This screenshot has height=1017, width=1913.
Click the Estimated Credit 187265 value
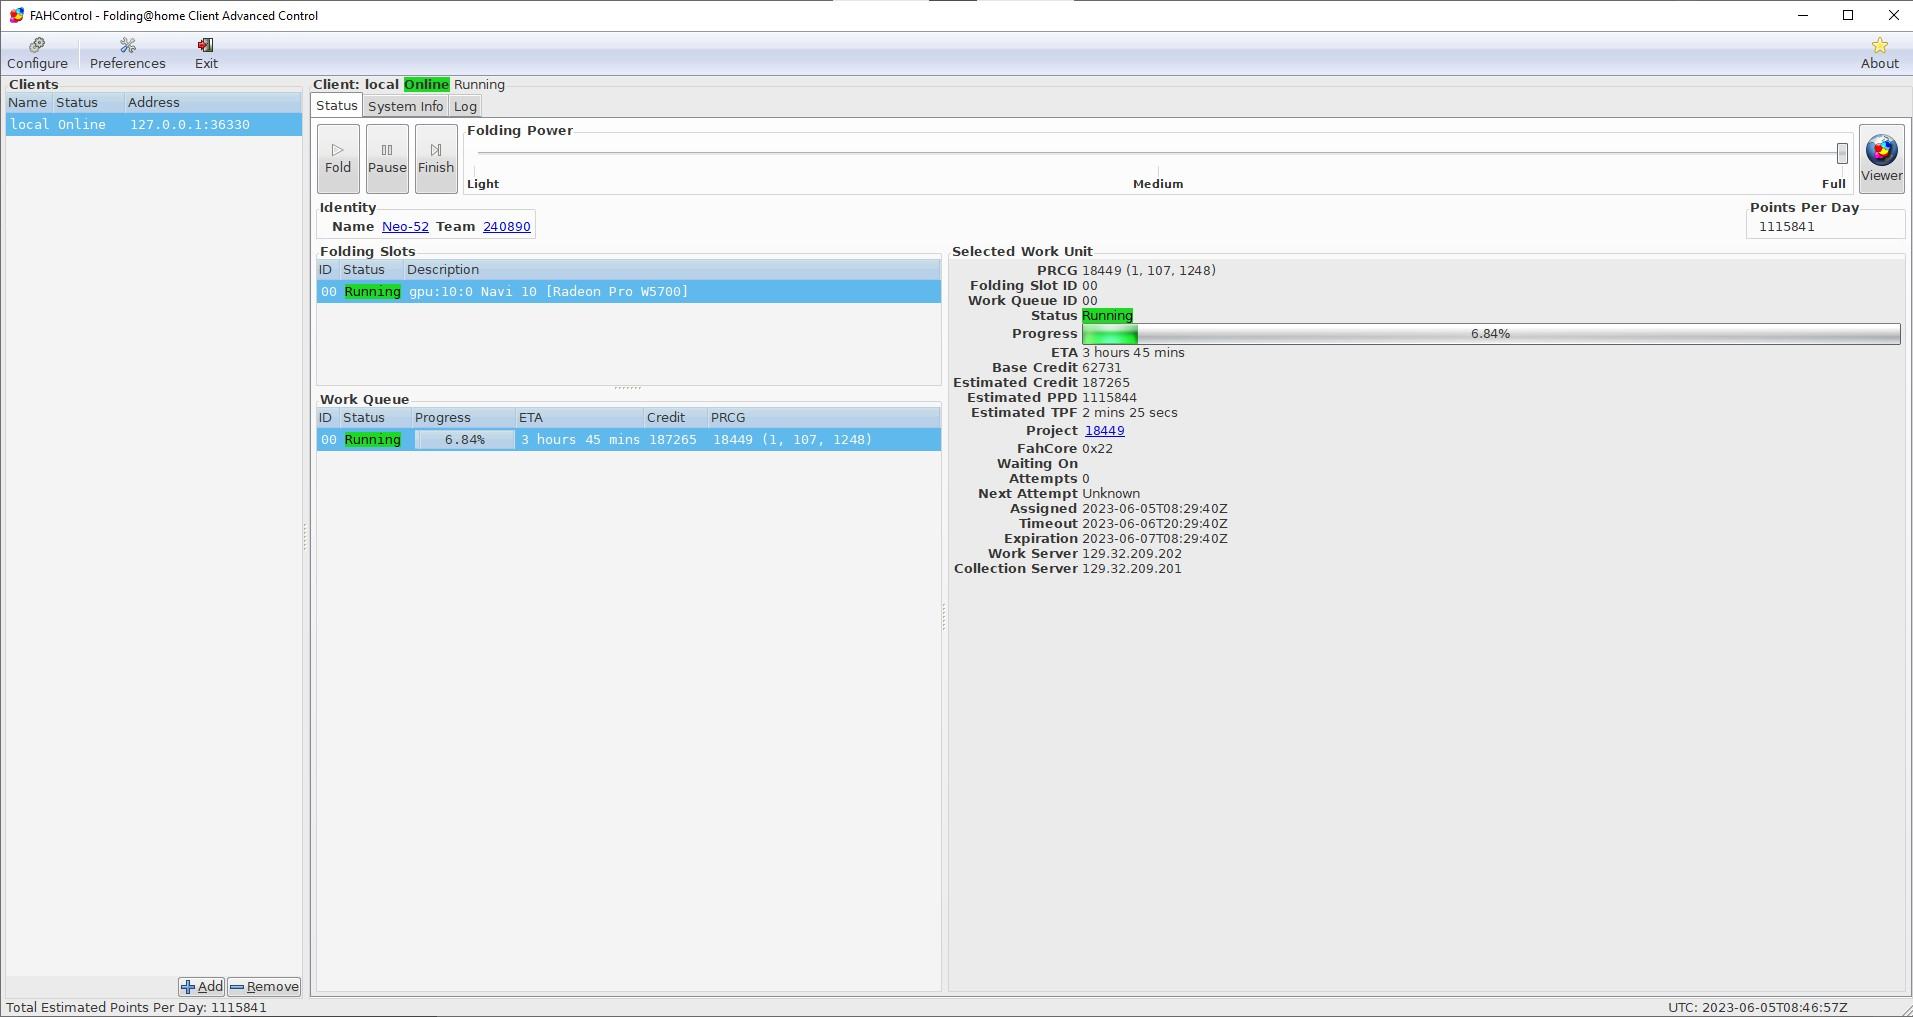coord(1106,383)
